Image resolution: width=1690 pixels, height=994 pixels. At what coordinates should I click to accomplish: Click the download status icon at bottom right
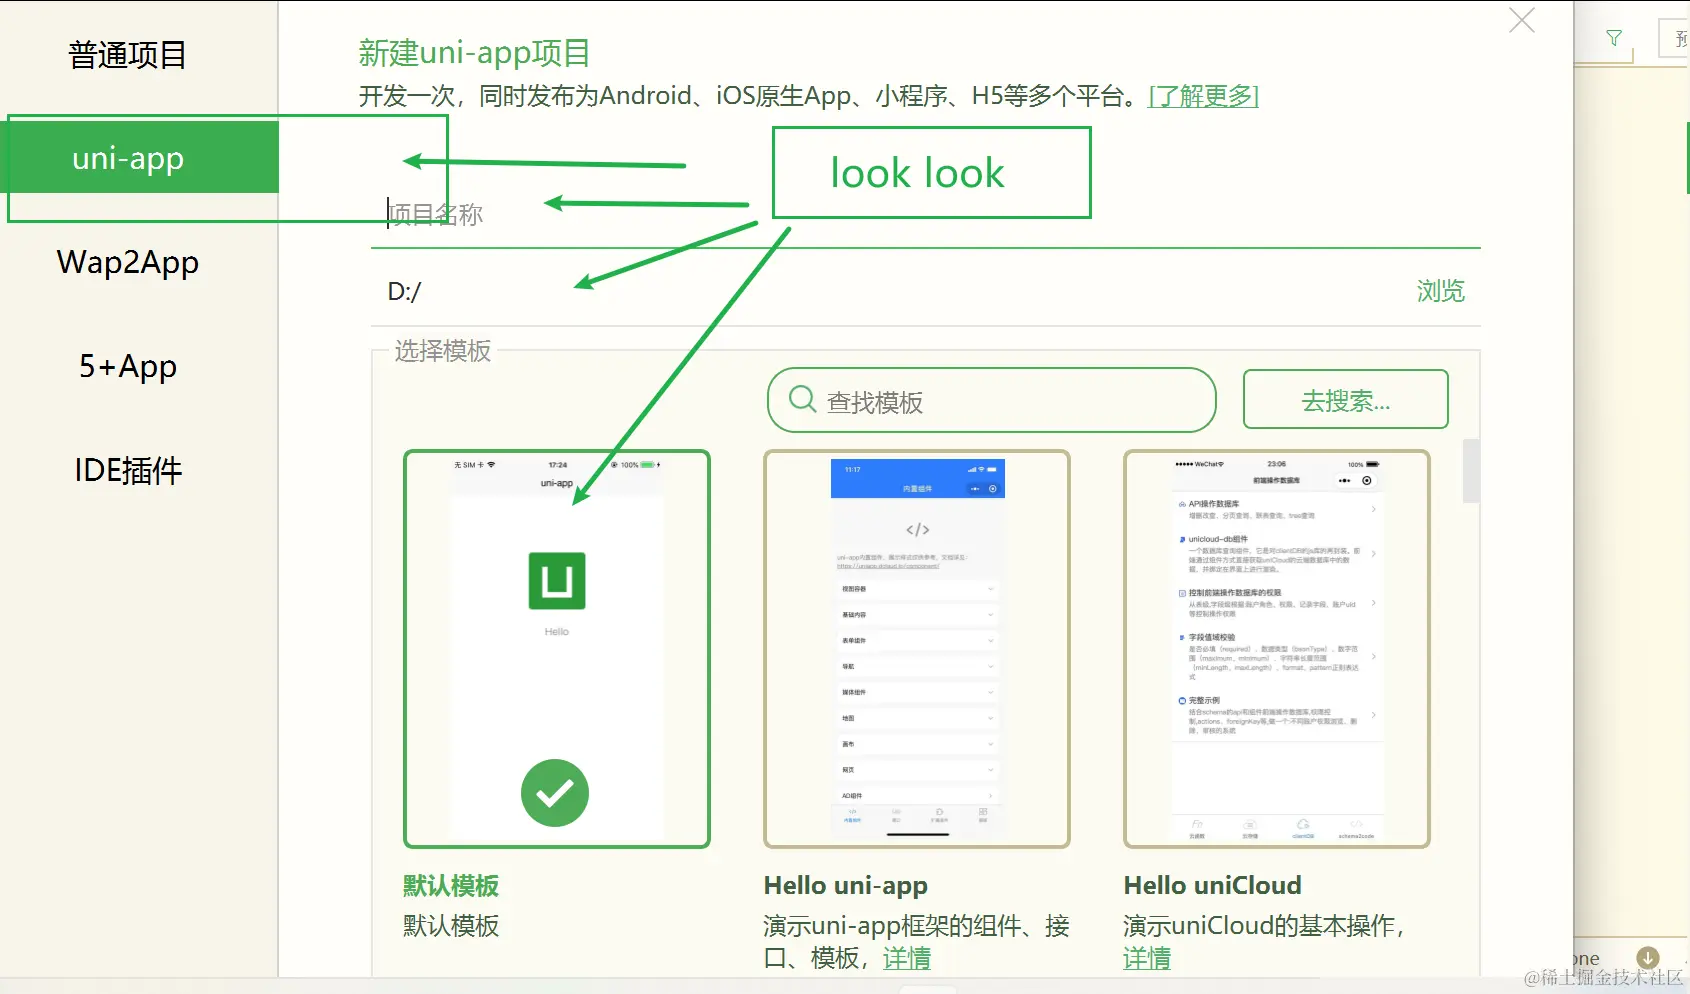pos(1650,958)
